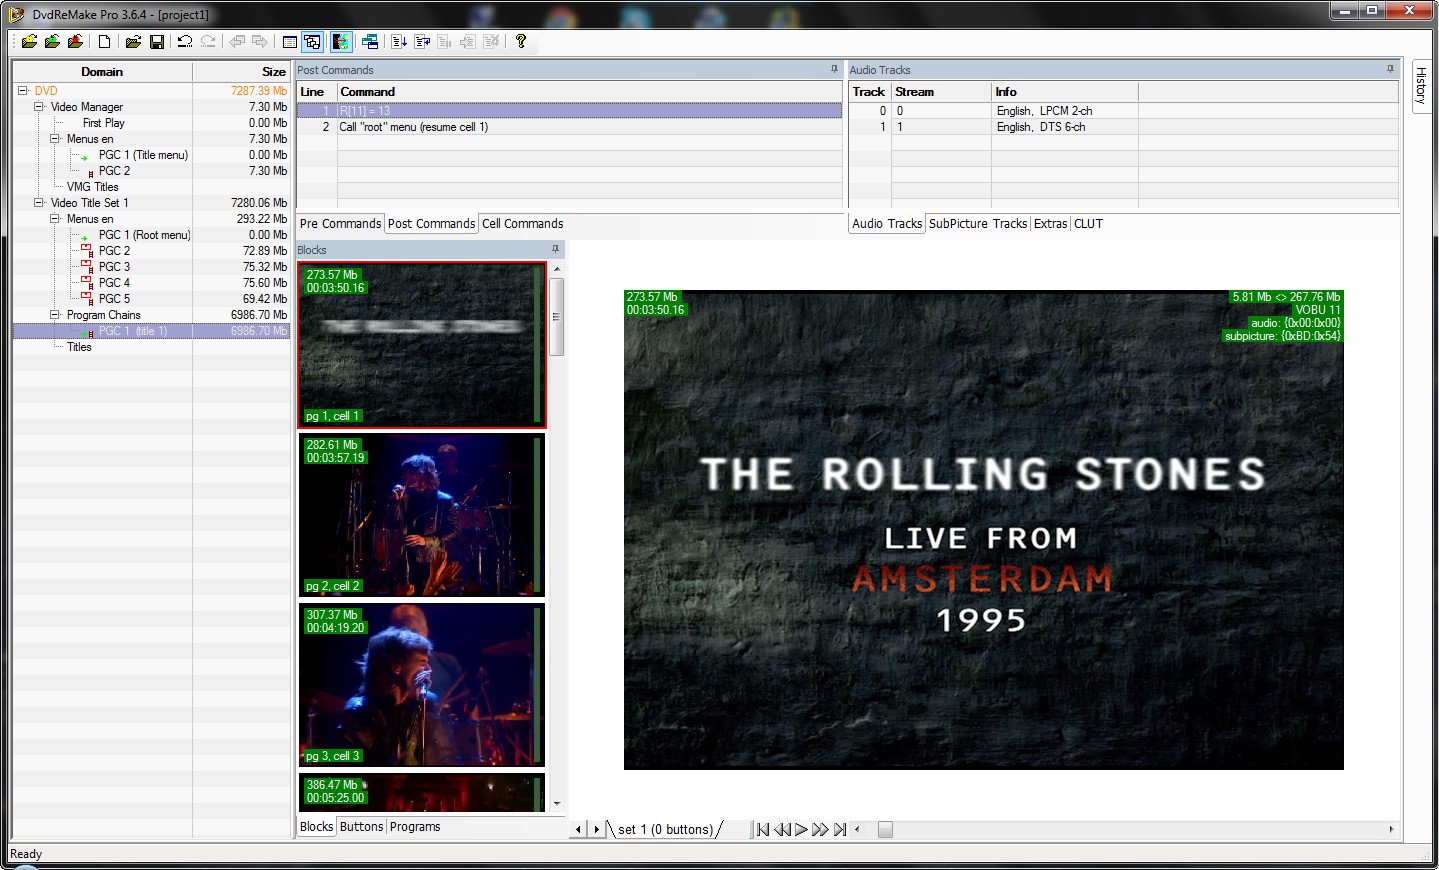1439x870 pixels.
Task: Jump to the first frame of preview
Action: (x=763, y=829)
